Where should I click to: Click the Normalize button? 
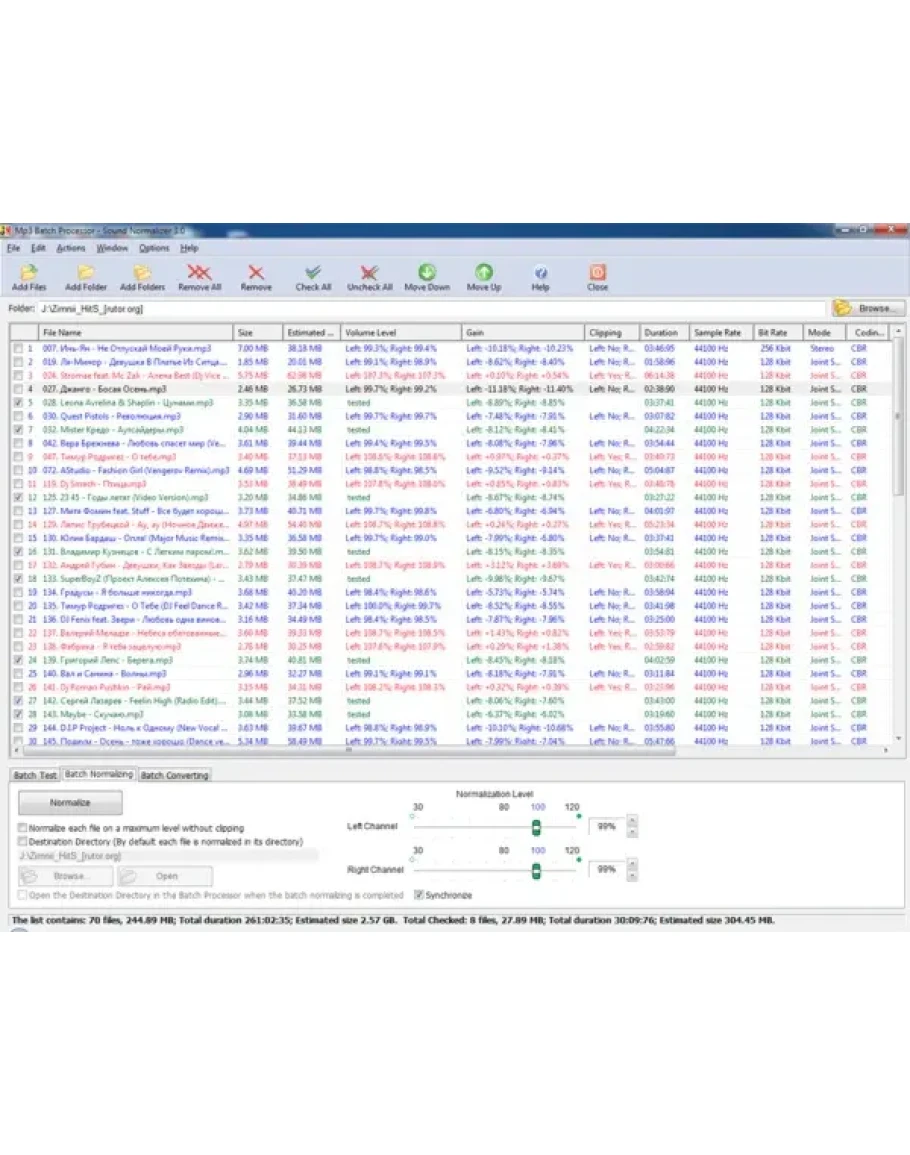(x=70, y=802)
